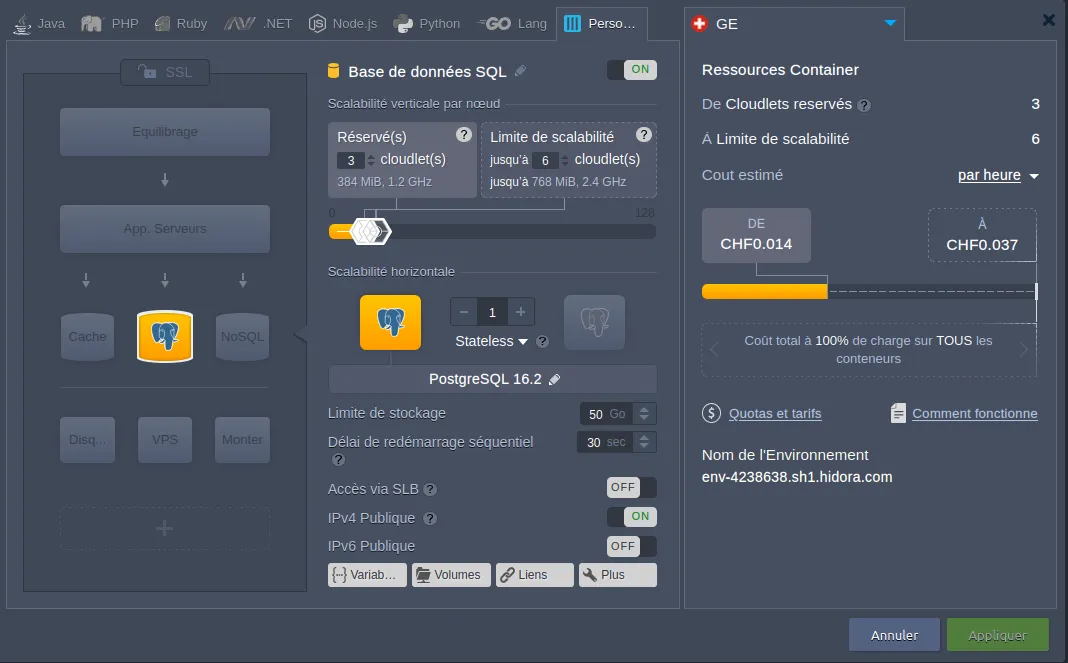Turn off IPv4 Publique toggle
Viewport: 1068px width, 663px height.
coord(632,517)
